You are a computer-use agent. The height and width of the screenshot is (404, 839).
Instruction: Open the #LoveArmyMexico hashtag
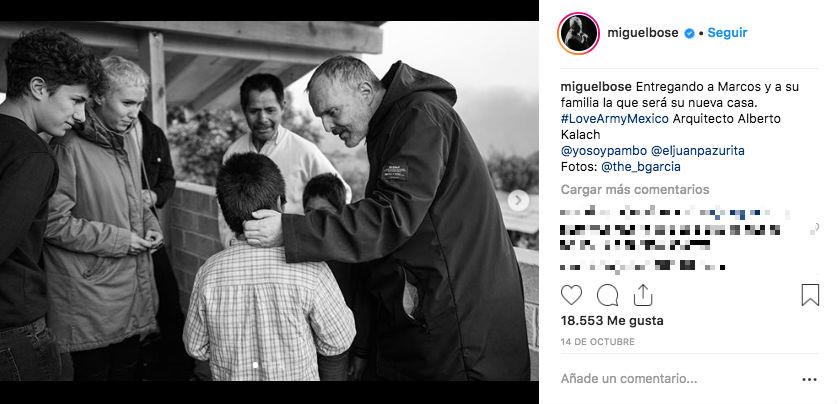click(614, 119)
